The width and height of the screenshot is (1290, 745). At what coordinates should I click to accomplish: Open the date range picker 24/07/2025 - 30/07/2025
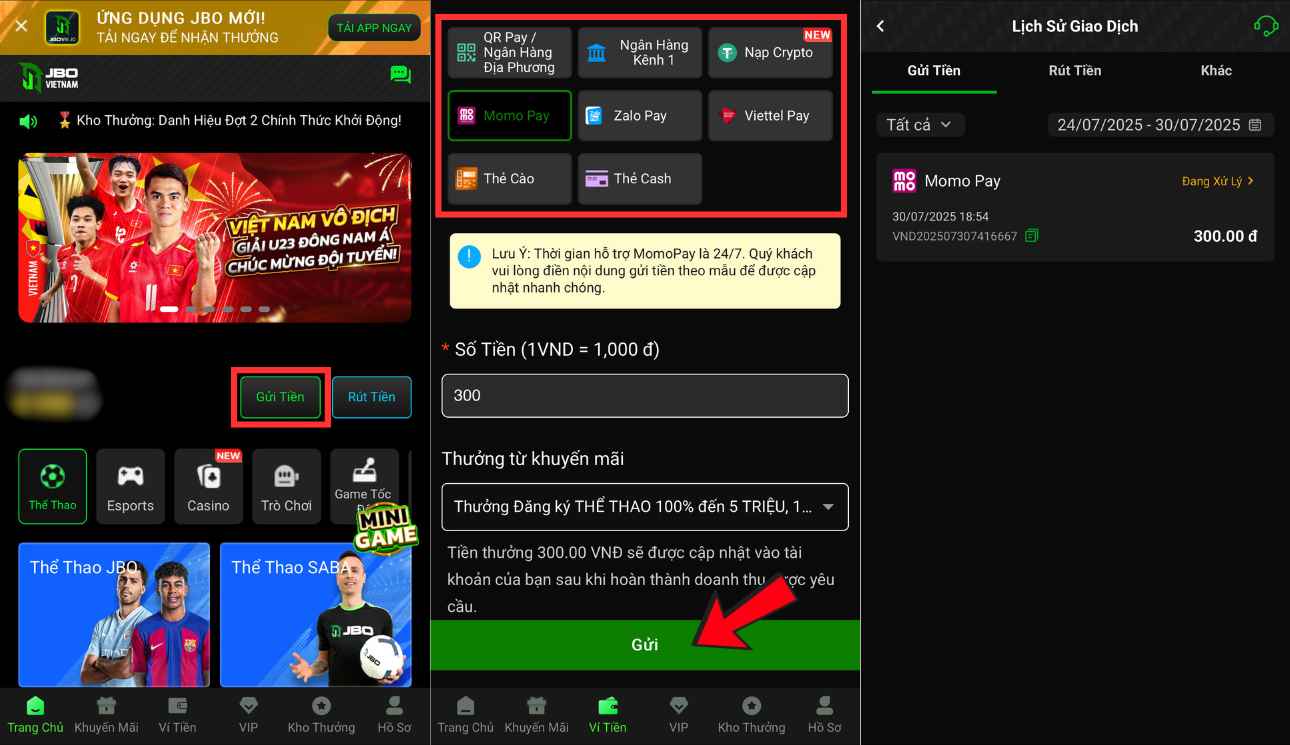[x=1160, y=125]
